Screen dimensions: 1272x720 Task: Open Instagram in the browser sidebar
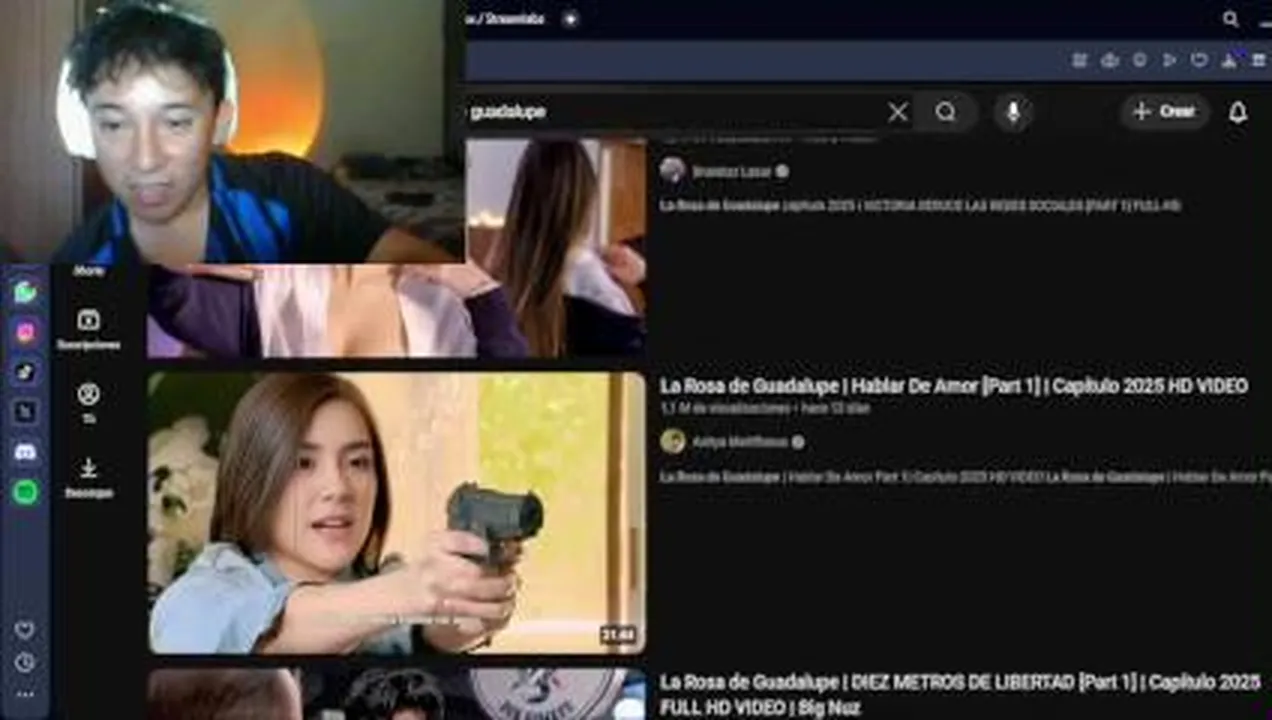click(25, 332)
